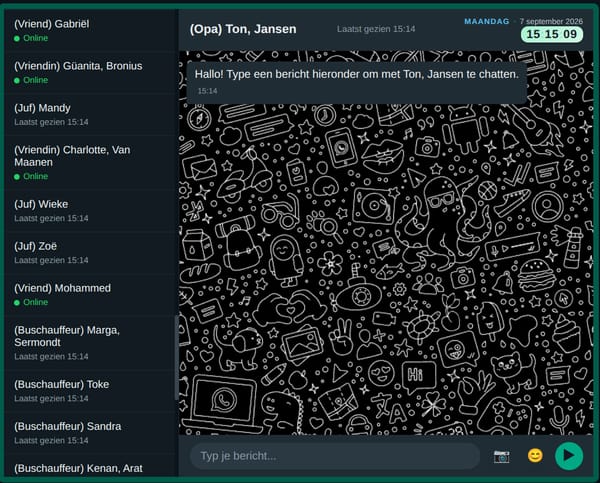
Task: Open chat with (Vriend) Gabriël
Action: (x=91, y=31)
